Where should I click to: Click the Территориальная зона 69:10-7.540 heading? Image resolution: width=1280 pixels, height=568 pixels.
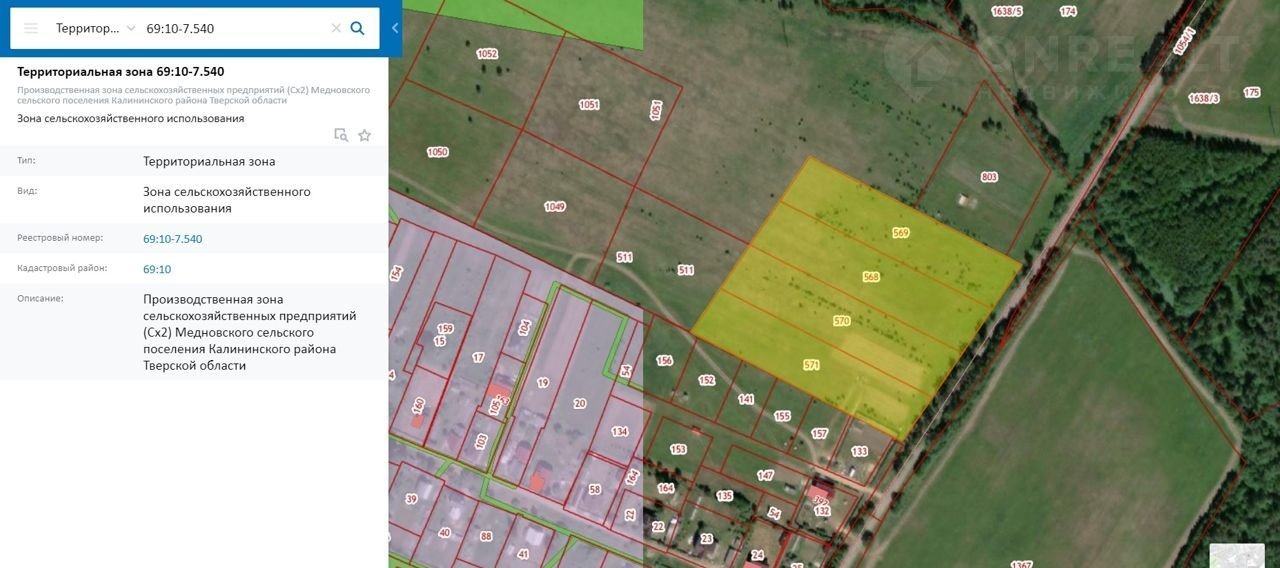[x=121, y=71]
